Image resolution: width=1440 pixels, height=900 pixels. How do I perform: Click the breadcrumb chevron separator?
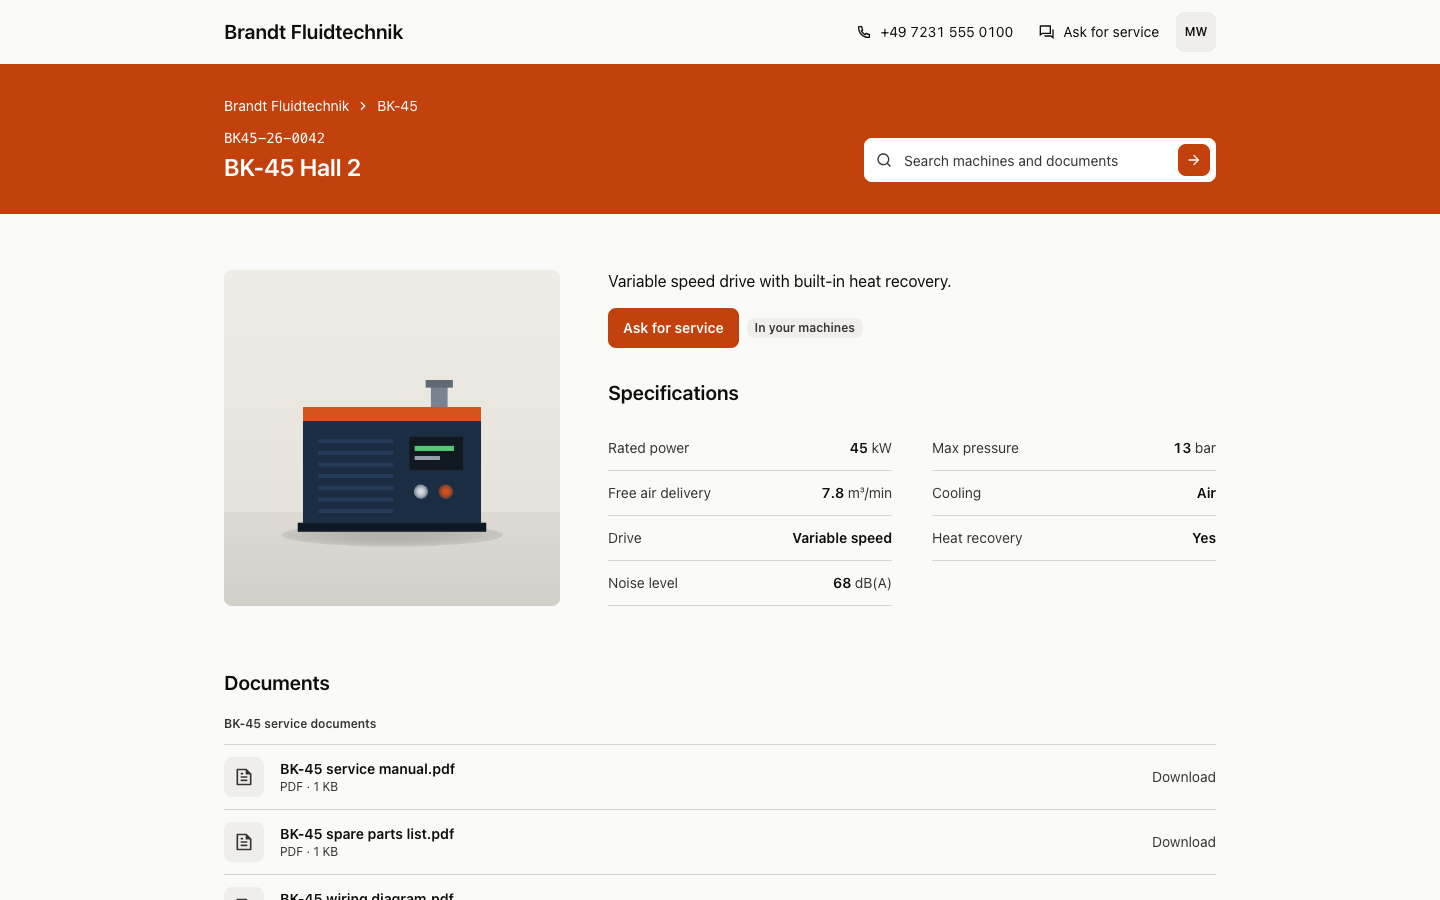(x=363, y=106)
